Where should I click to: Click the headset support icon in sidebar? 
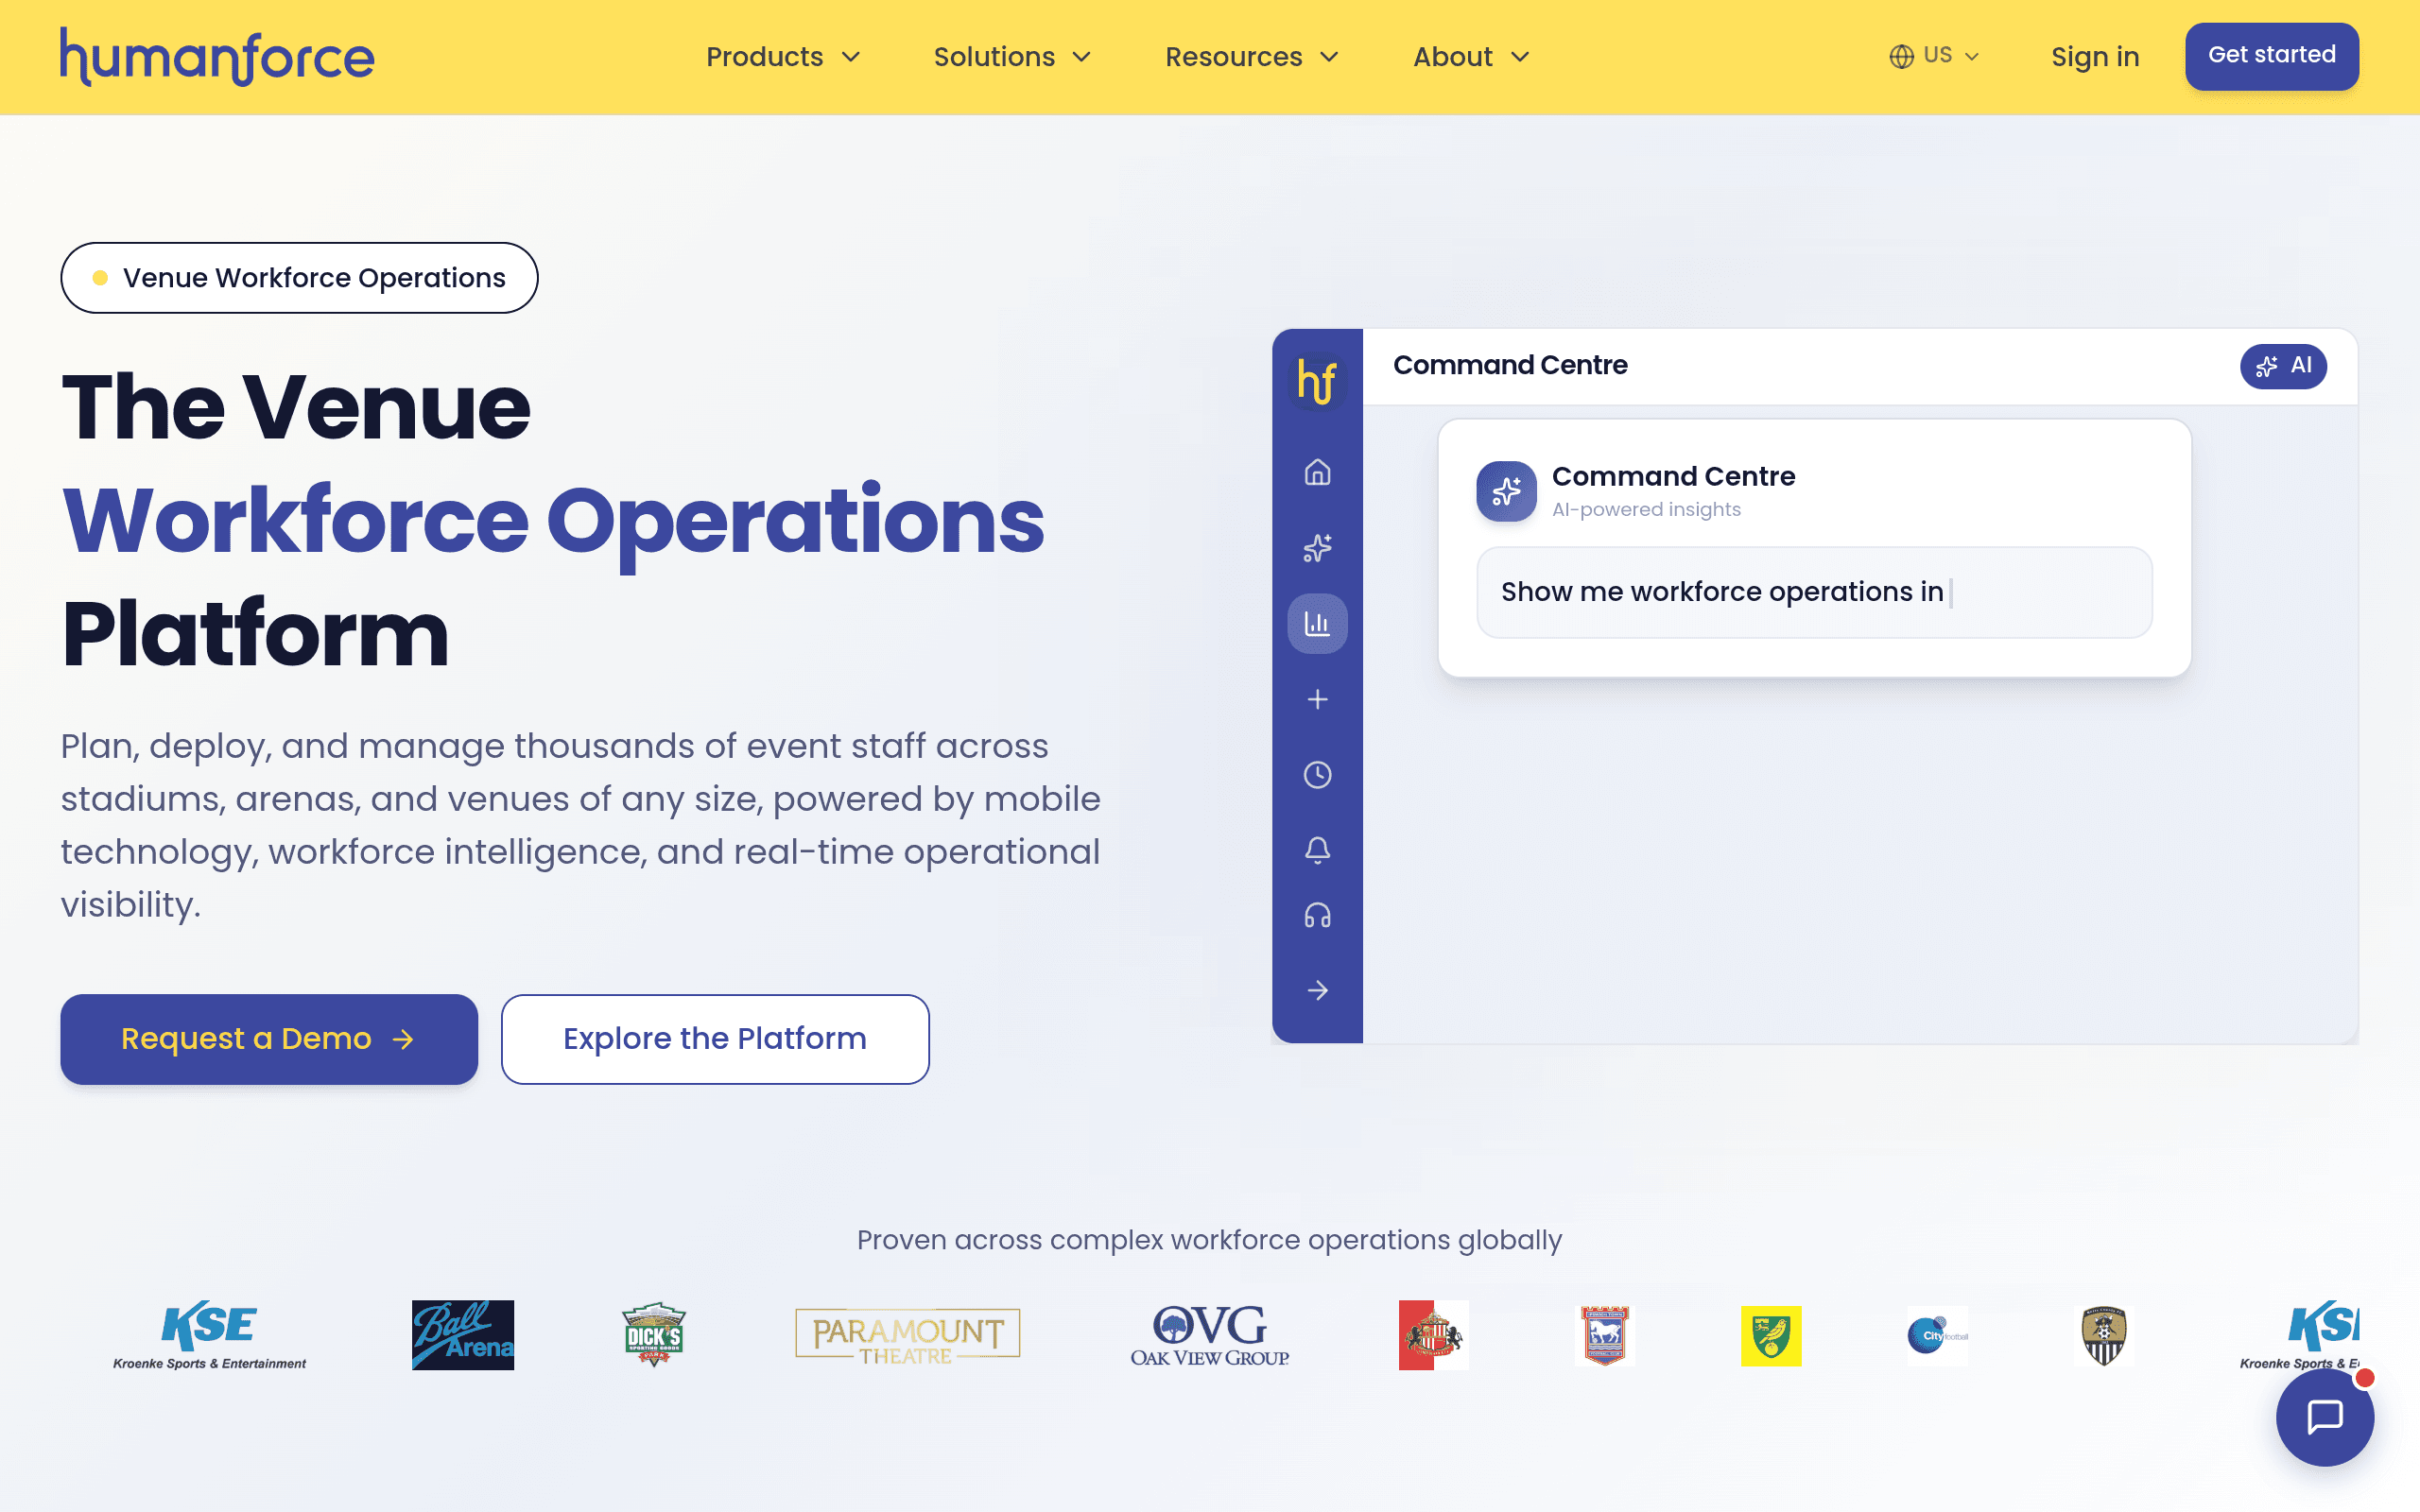coord(1317,915)
